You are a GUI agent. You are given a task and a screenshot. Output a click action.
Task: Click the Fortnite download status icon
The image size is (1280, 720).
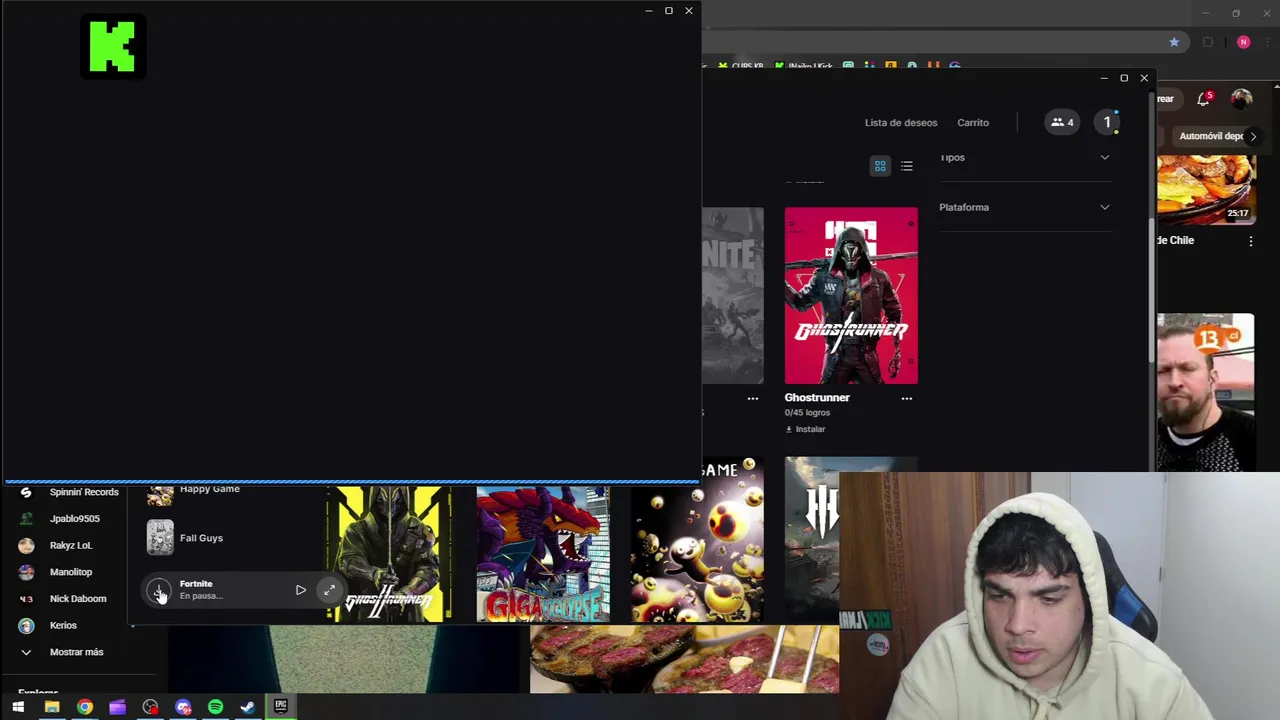point(159,590)
